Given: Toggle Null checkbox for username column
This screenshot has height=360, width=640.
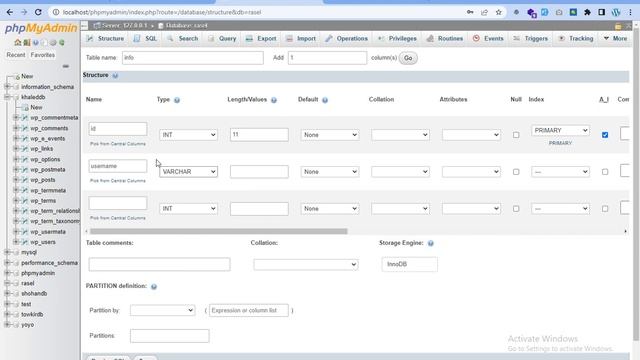Looking at the screenshot, I should [516, 172].
